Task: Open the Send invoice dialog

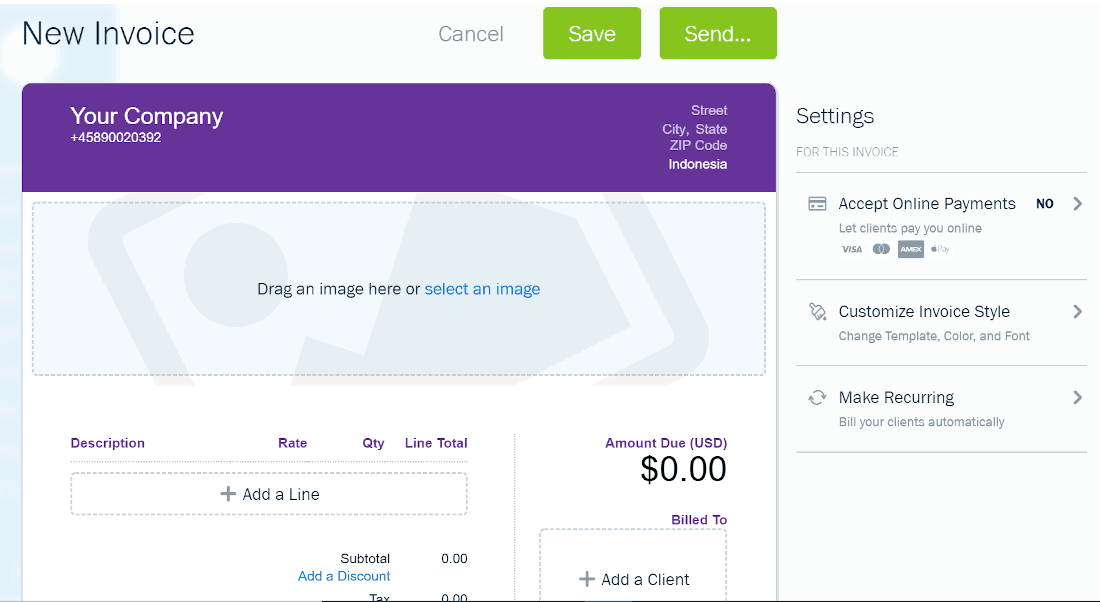Action: [718, 33]
